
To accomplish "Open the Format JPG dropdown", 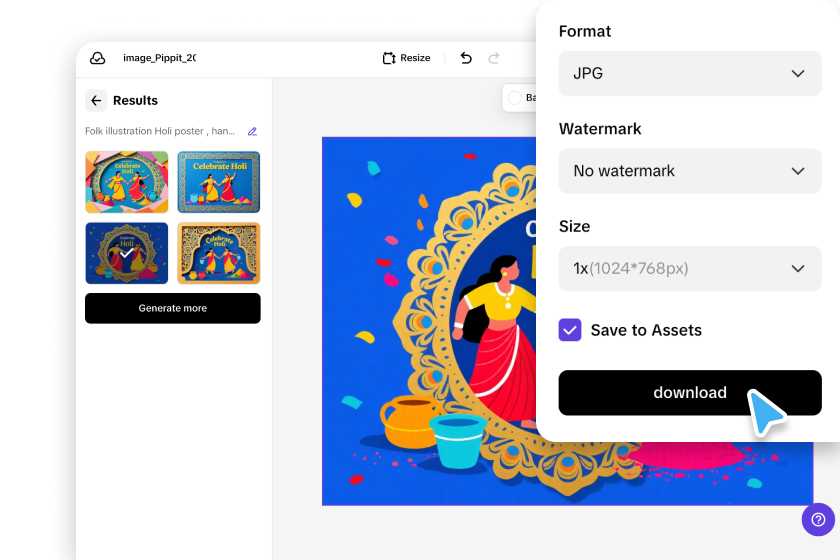I will pyautogui.click(x=690, y=73).
